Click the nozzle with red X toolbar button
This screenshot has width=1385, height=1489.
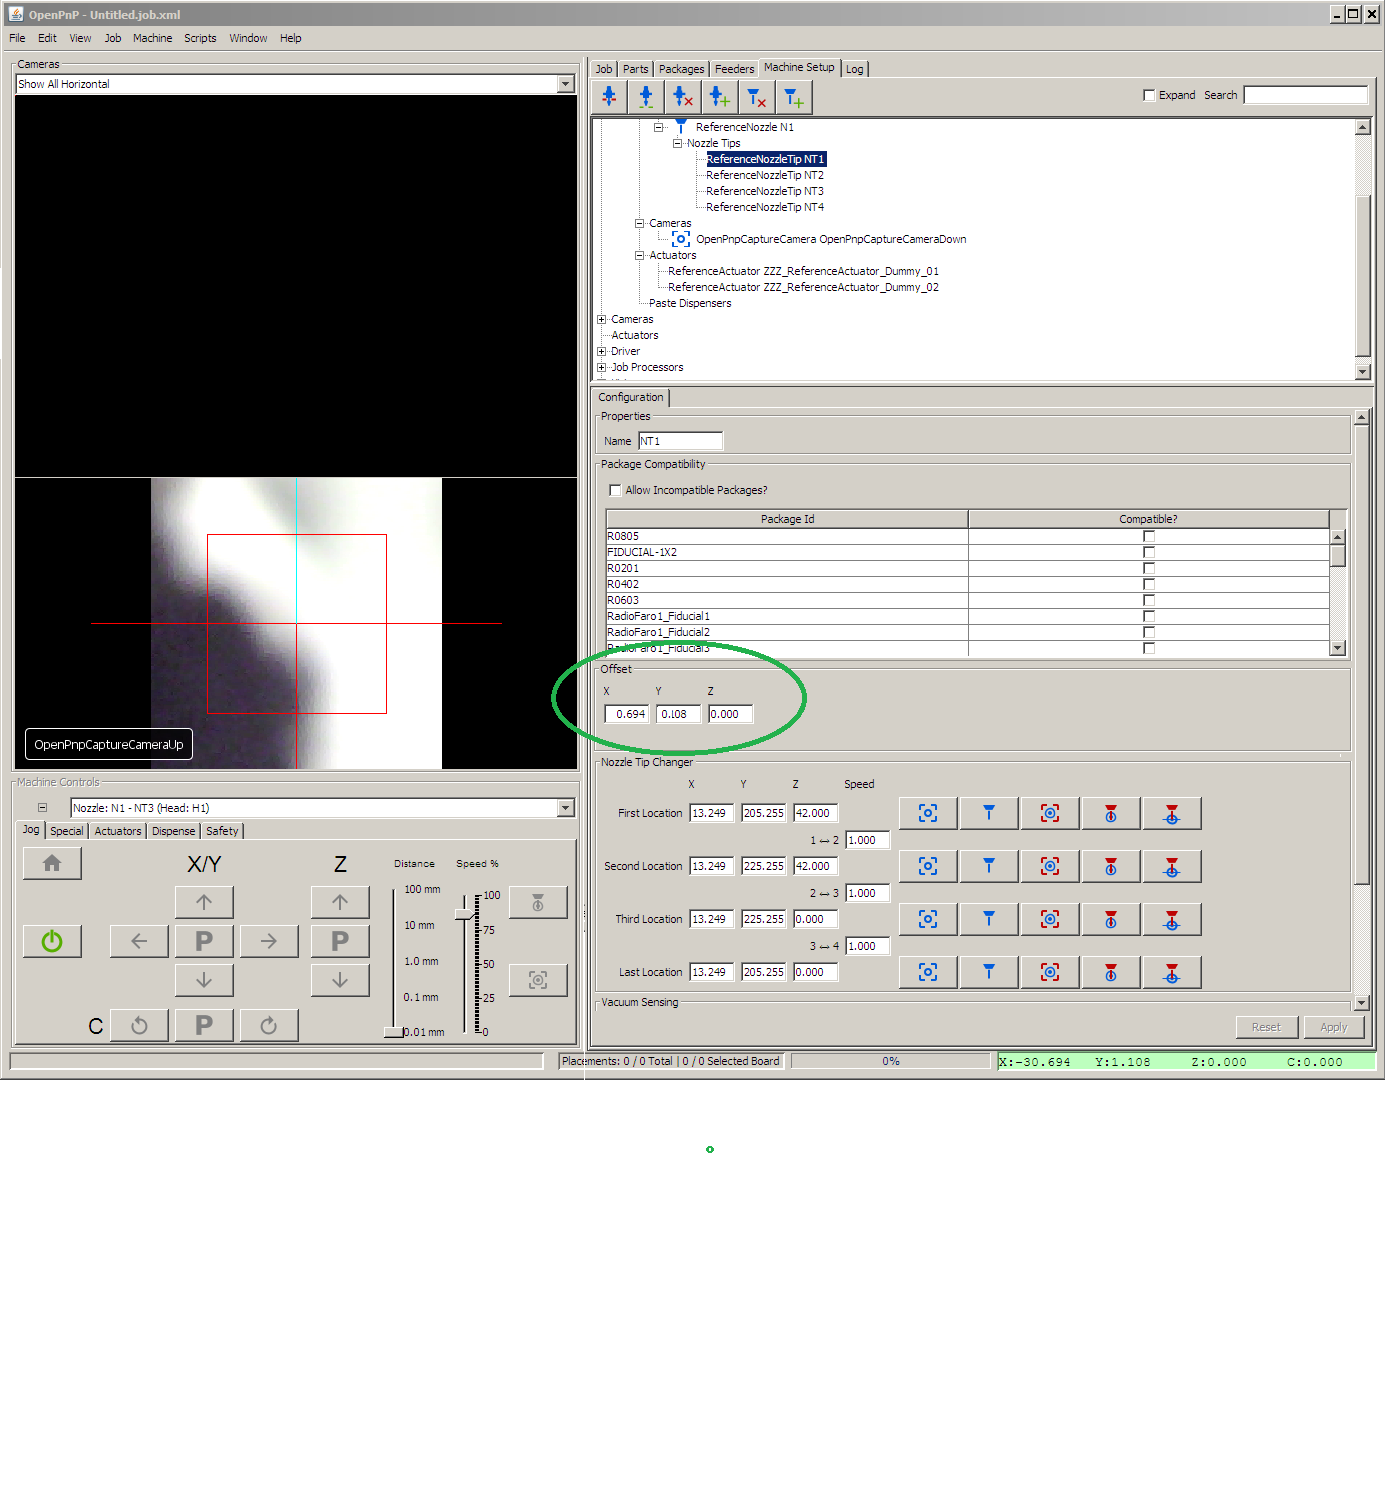[683, 97]
